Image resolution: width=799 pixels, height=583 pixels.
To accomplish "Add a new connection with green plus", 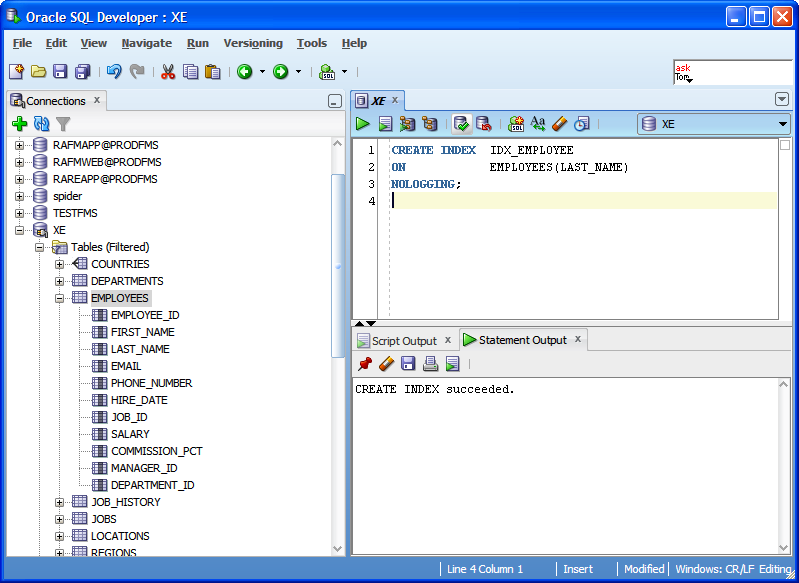I will [x=19, y=124].
